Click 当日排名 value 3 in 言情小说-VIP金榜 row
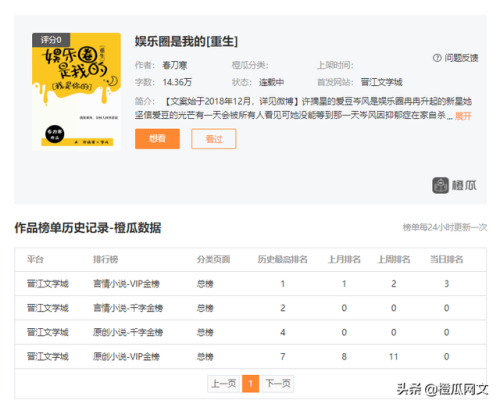This screenshot has height=407, width=500. pyautogui.click(x=446, y=284)
